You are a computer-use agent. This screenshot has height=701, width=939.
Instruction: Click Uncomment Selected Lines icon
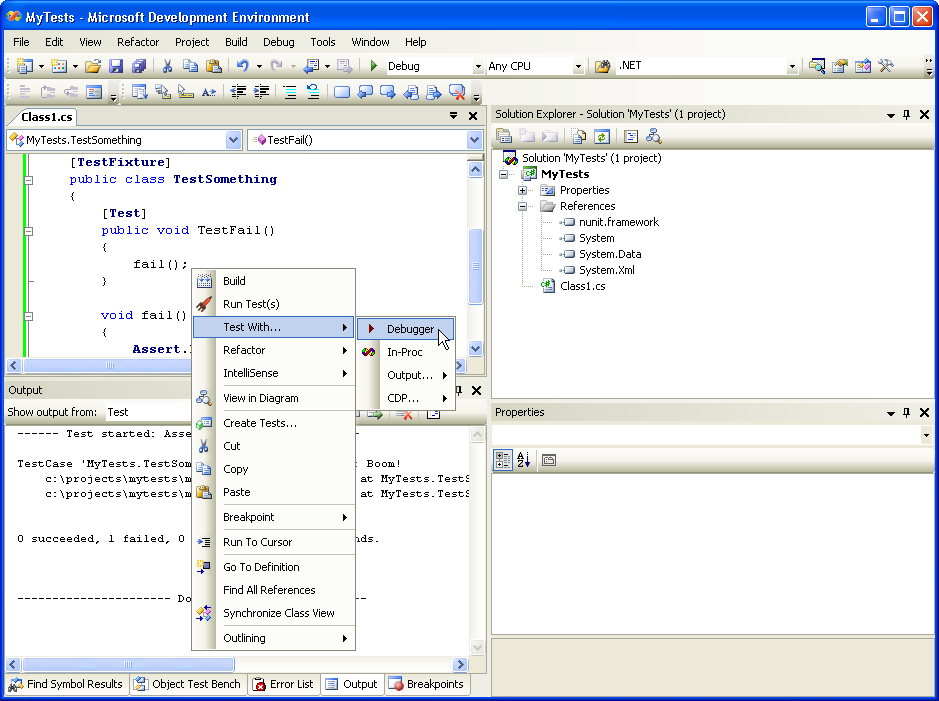(x=313, y=92)
